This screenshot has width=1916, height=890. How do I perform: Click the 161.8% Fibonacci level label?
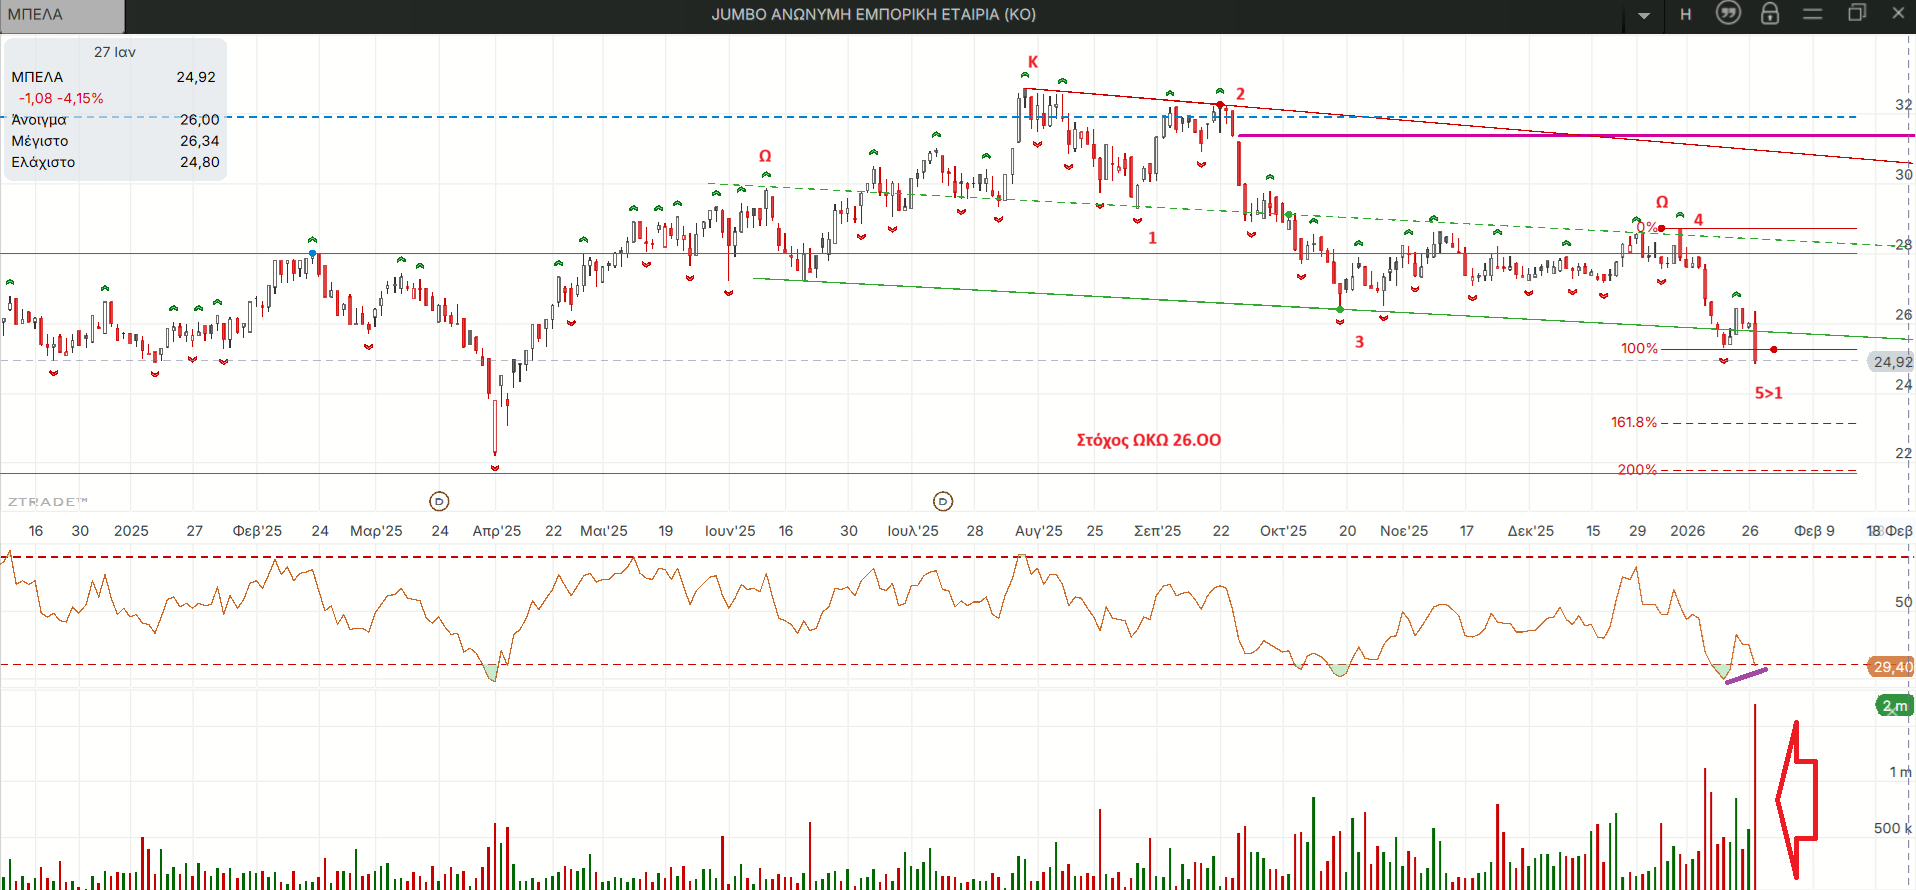tap(1633, 422)
